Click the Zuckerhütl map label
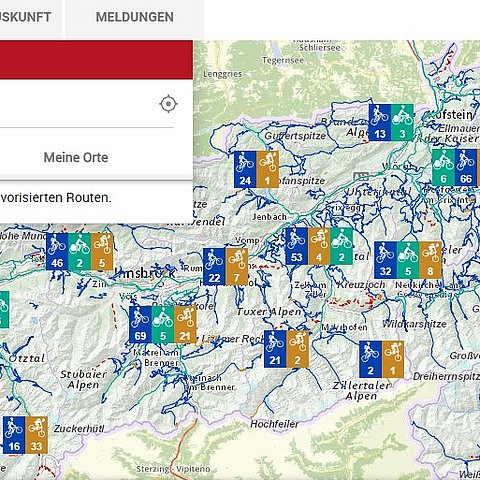Screen dimensions: 480x480 [79, 429]
